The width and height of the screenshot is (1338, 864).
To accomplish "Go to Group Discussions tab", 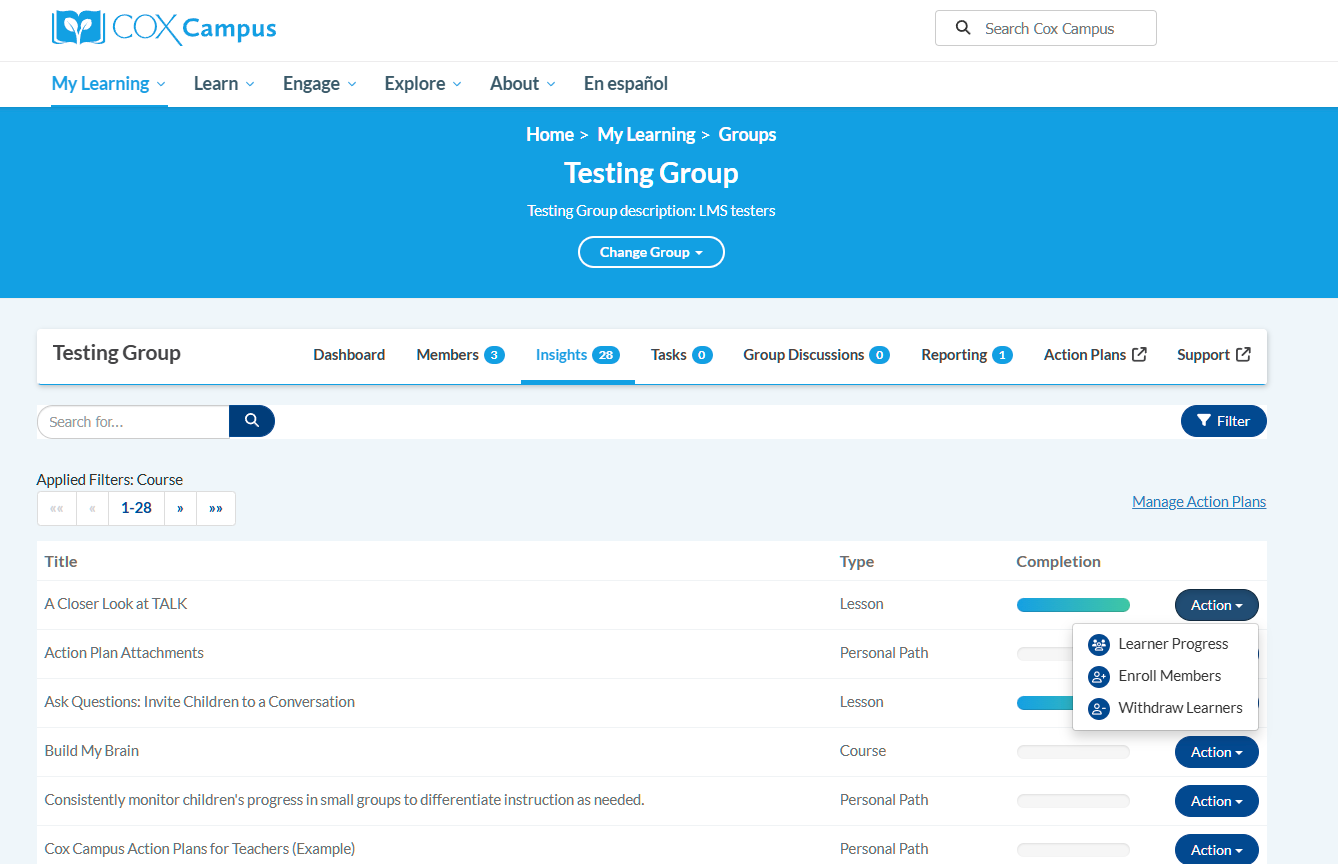I will tap(816, 355).
